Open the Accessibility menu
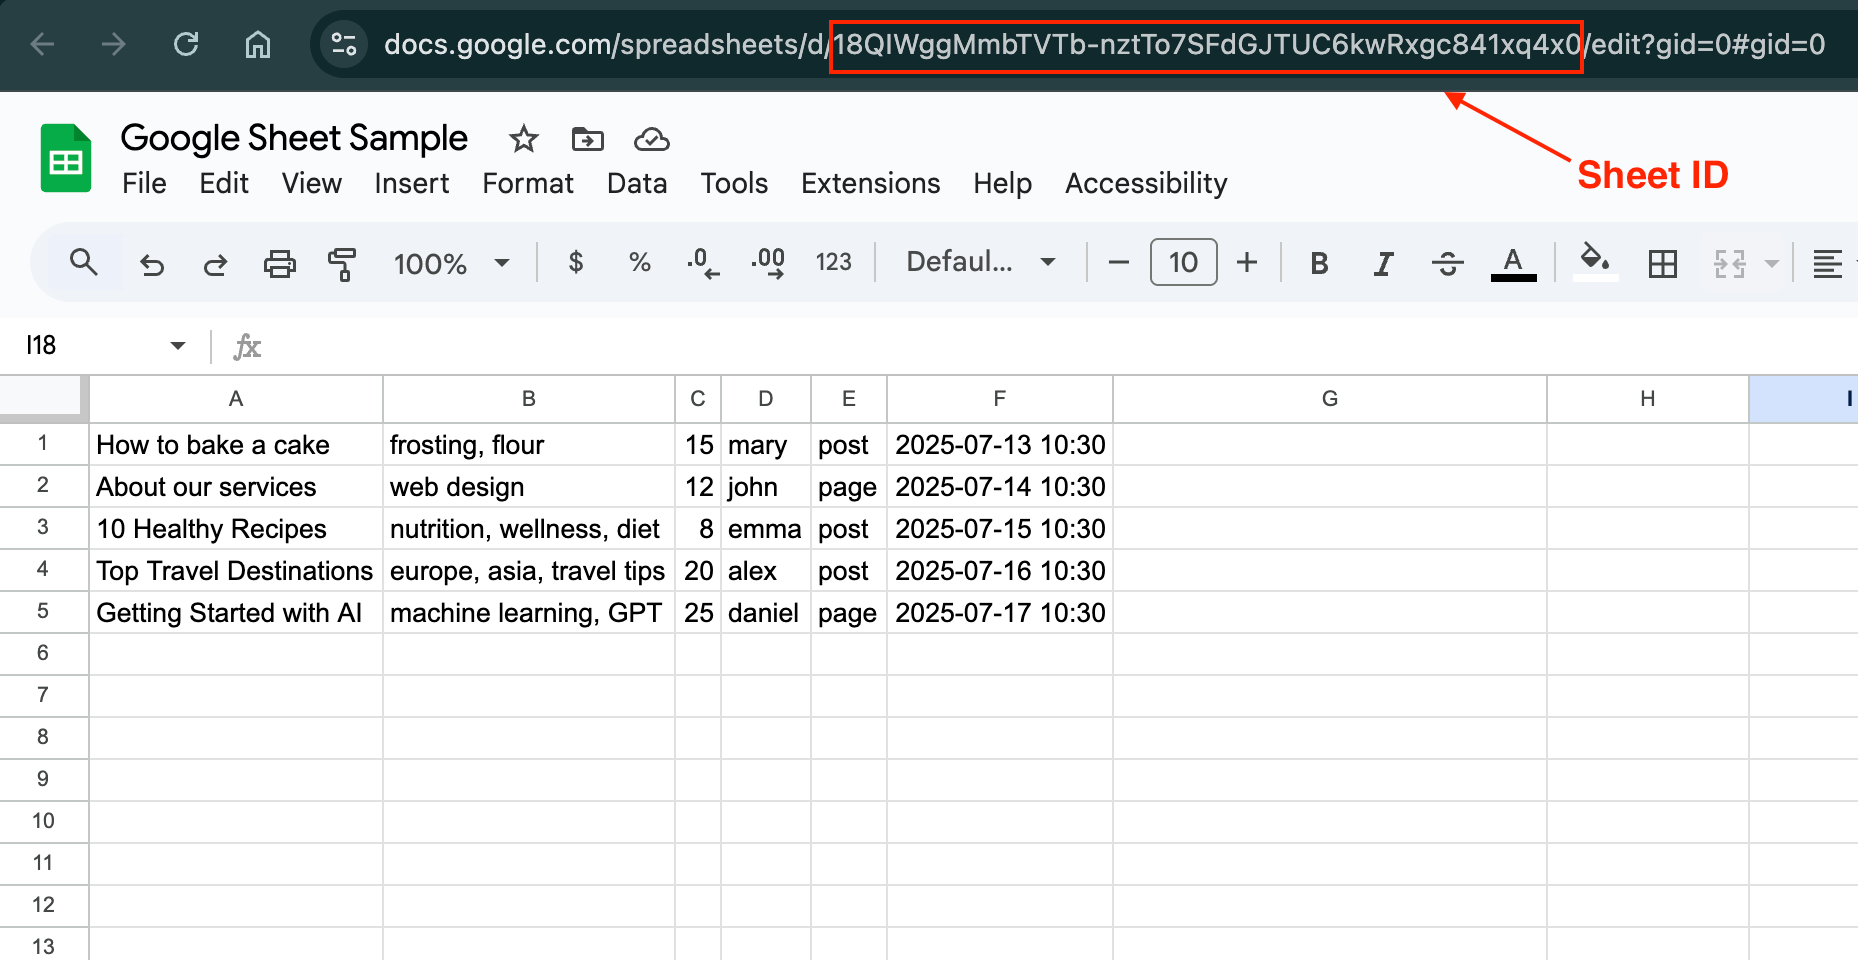 point(1146,183)
